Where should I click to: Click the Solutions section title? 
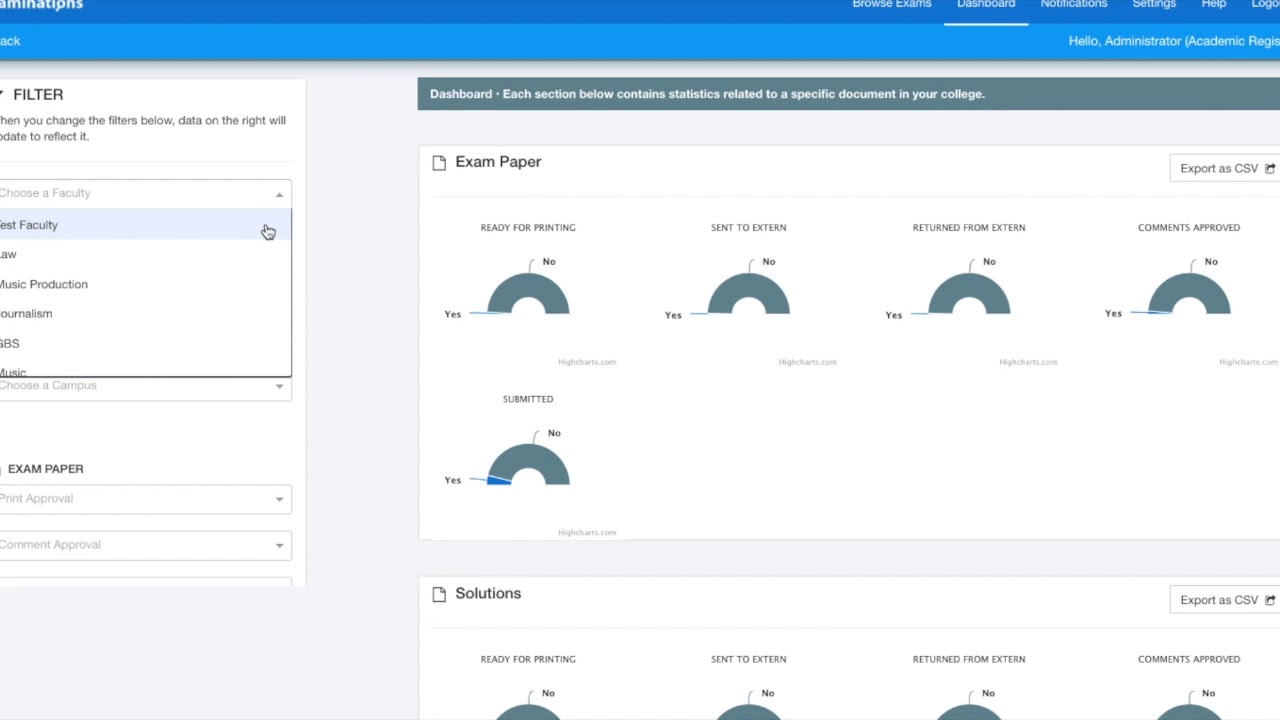[488, 594]
